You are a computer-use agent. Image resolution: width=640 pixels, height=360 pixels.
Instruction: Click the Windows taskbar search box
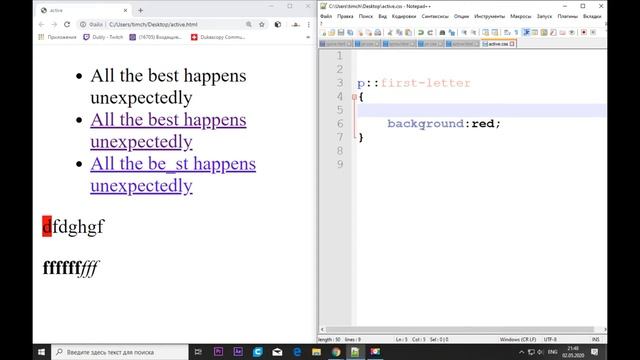point(120,352)
